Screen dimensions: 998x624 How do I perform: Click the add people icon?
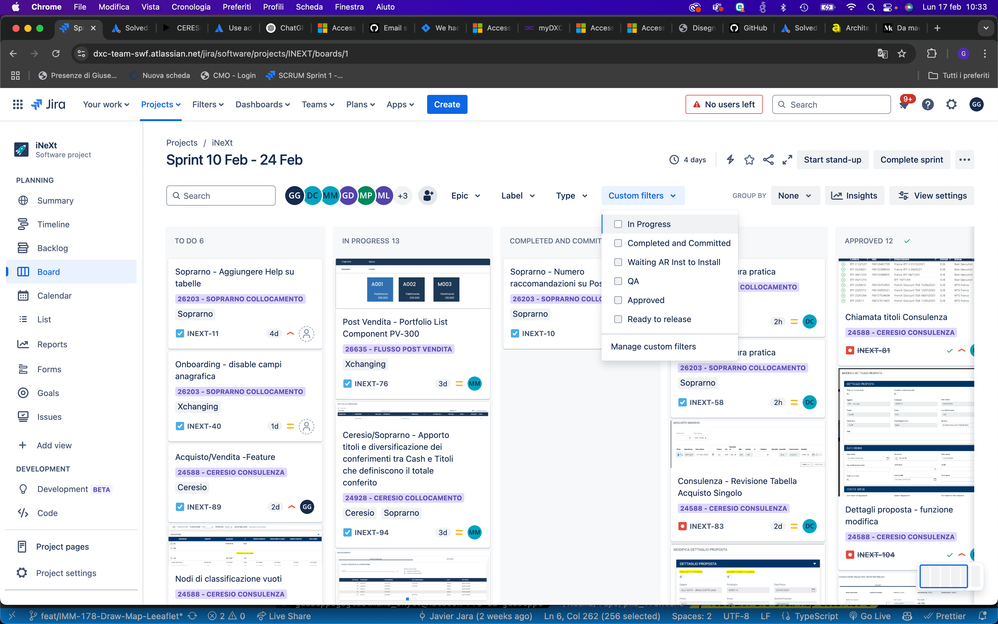[x=428, y=195]
